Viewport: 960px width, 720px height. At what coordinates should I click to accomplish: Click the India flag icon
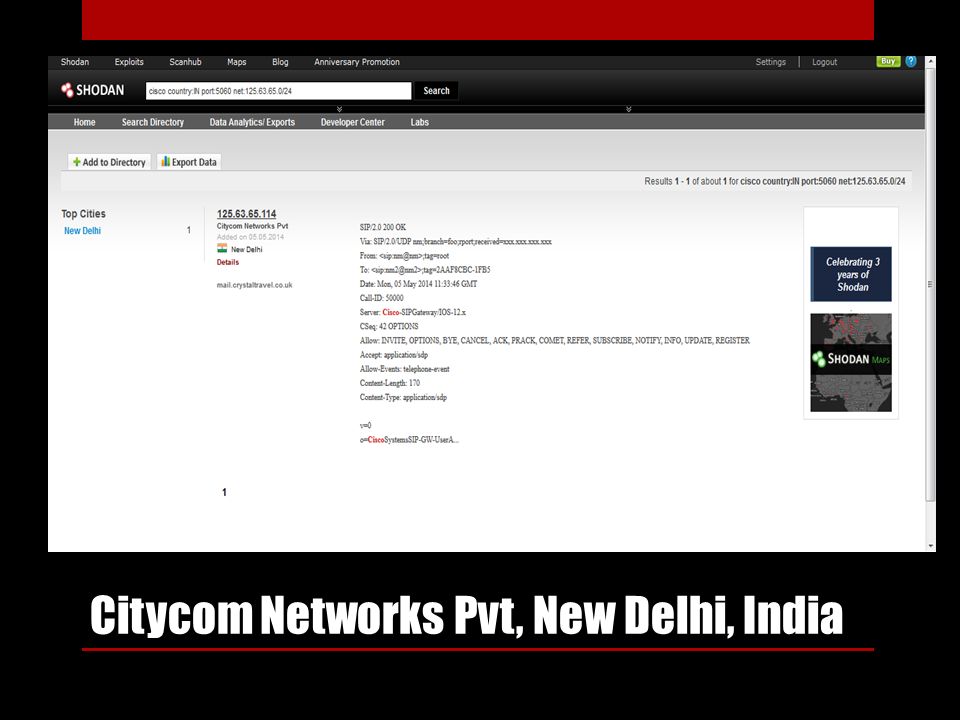[x=222, y=248]
